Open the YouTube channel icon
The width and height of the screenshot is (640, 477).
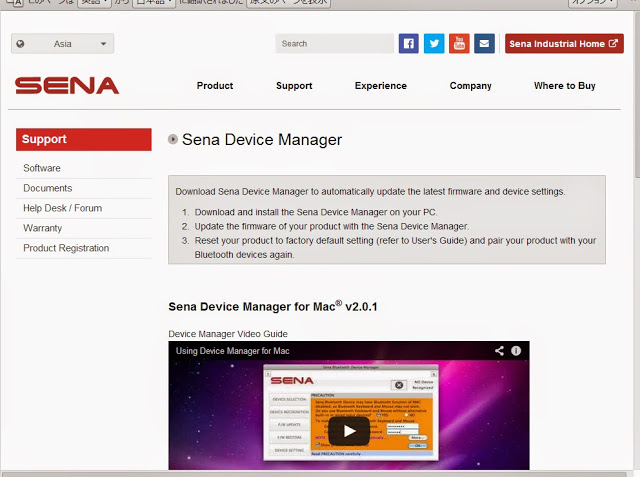pos(459,43)
